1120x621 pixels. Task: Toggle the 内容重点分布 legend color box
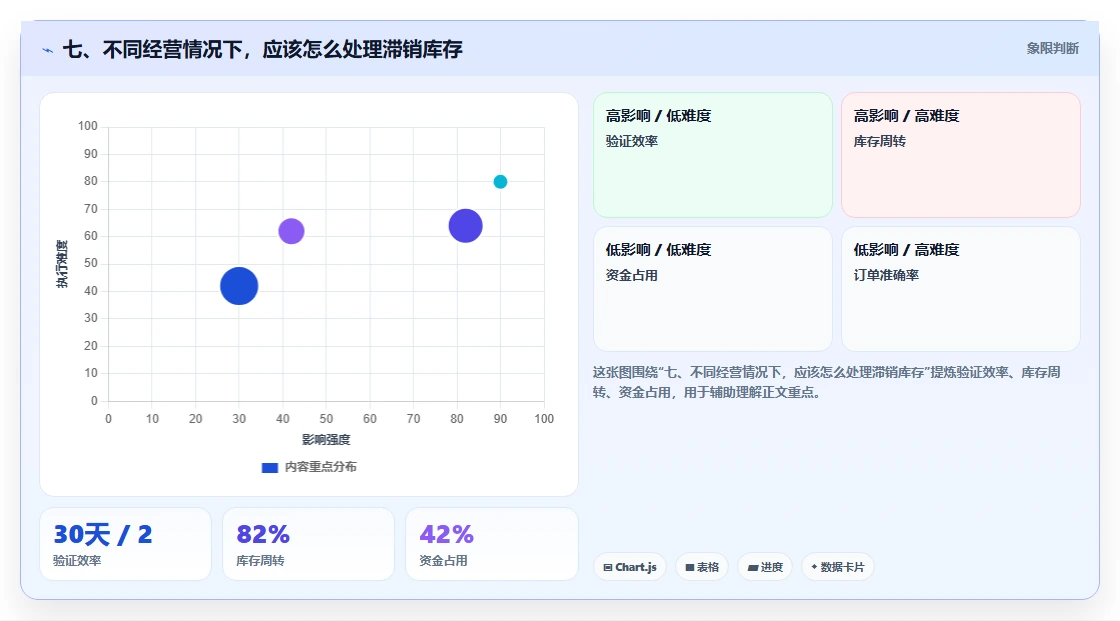point(269,467)
